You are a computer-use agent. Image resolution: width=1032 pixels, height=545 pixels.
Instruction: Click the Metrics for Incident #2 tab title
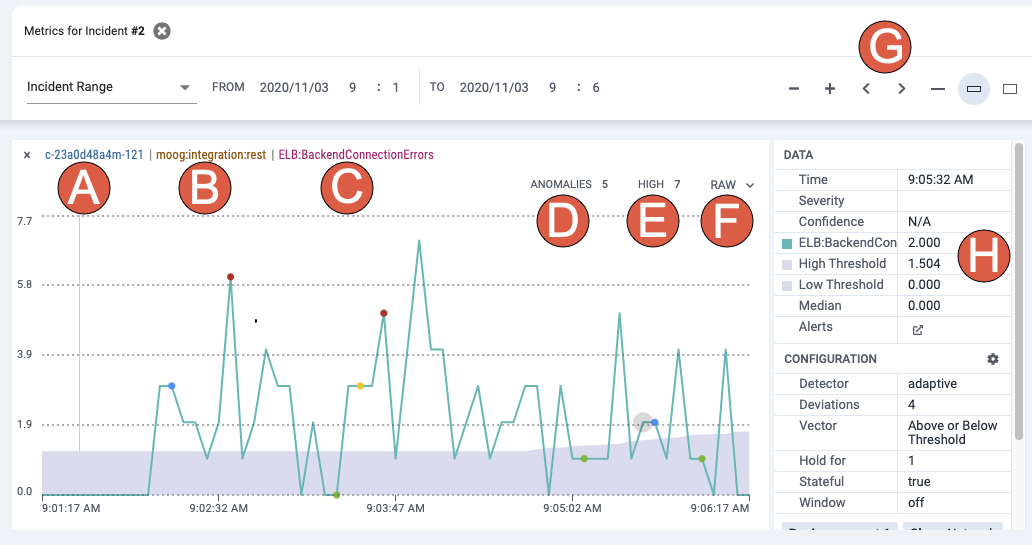(84, 31)
